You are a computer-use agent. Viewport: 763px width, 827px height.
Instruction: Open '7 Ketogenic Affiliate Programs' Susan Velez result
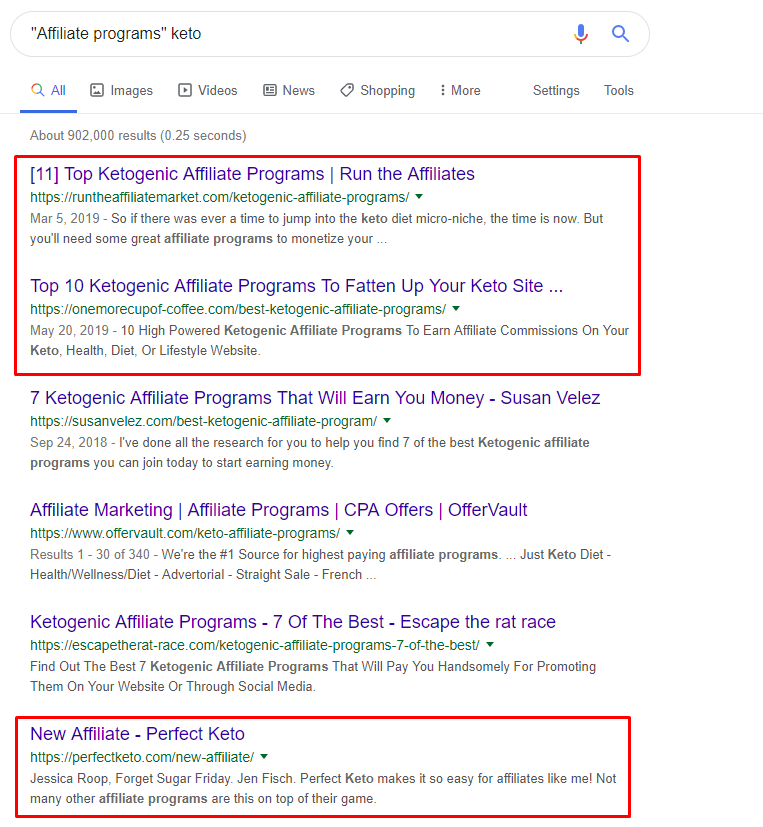tap(315, 398)
